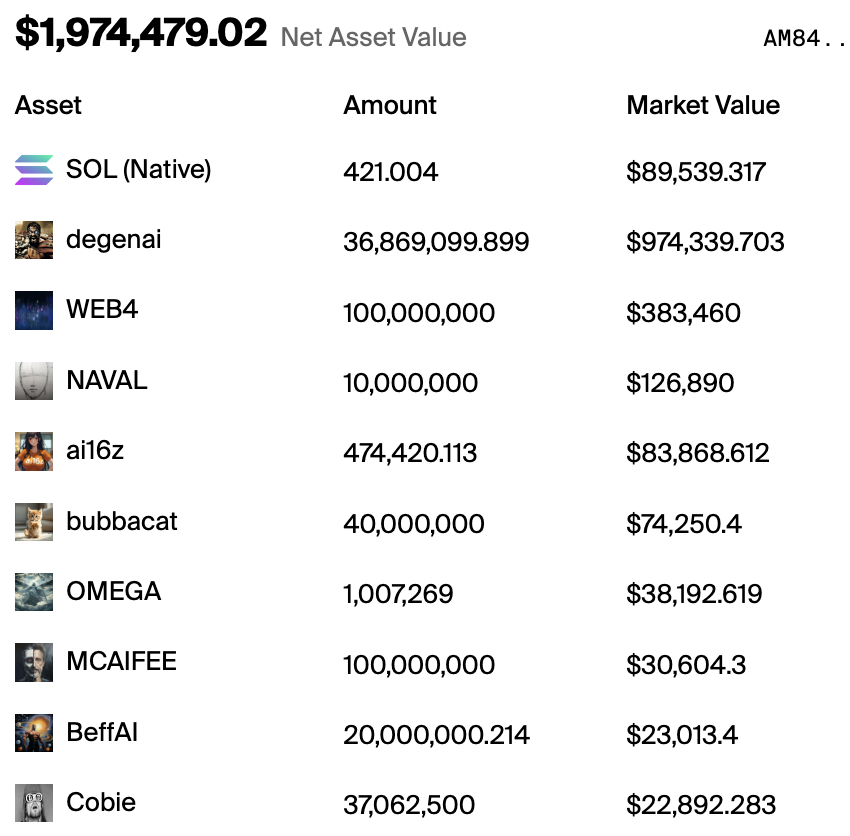Select the bubbacat asset name
This screenshot has height=836, width=850.
(121, 521)
